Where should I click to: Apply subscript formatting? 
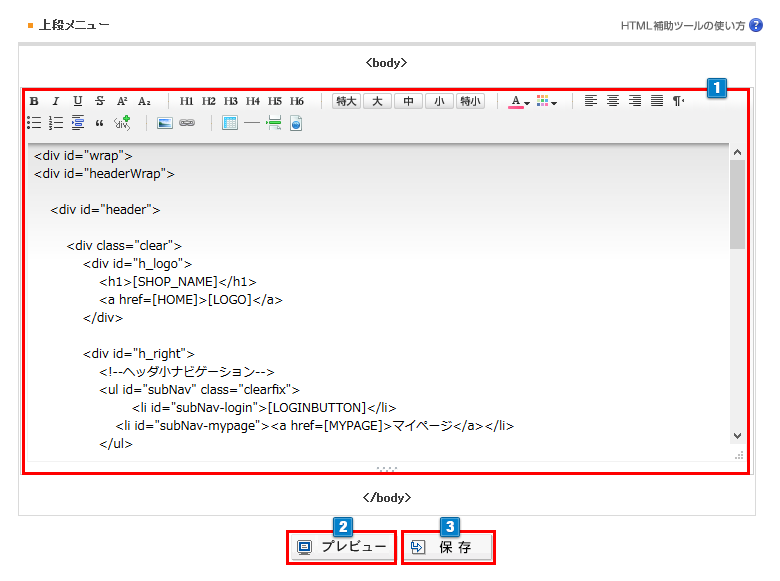coord(144,101)
